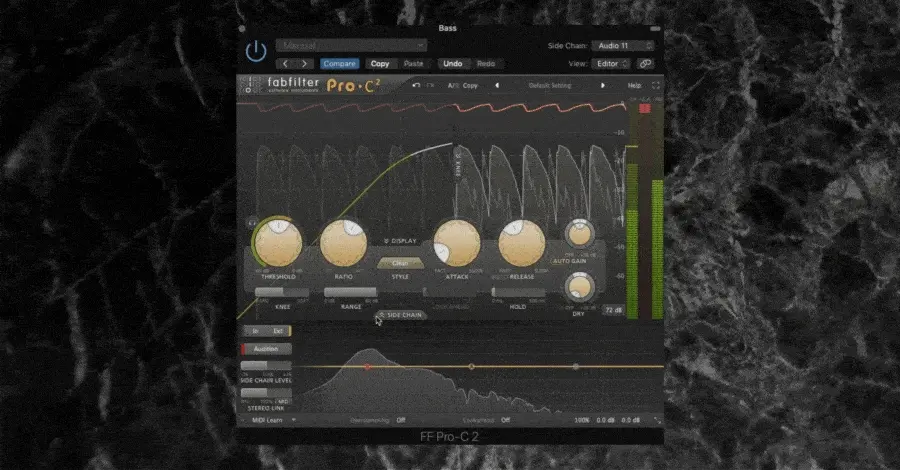
Task: Click the Lookahead slider
Action: tap(449, 292)
